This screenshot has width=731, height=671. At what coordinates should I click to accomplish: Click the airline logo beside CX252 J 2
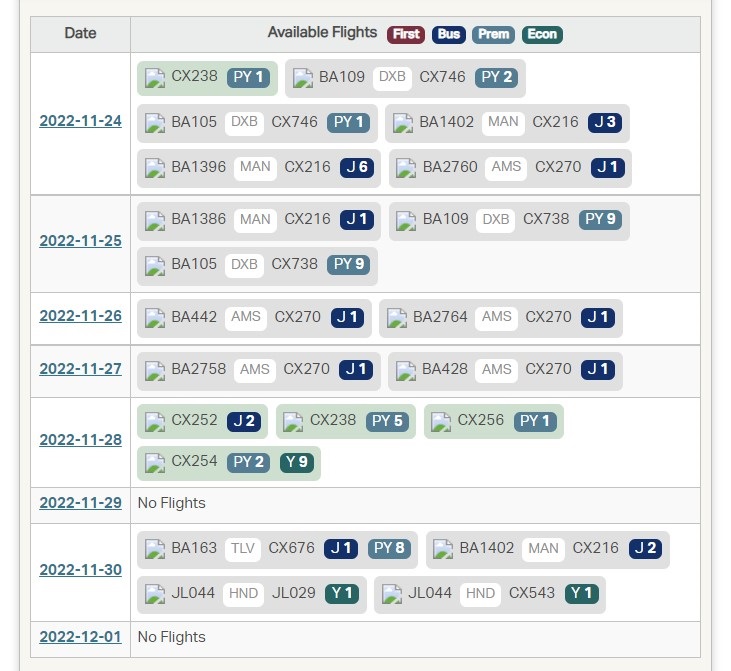click(155, 422)
